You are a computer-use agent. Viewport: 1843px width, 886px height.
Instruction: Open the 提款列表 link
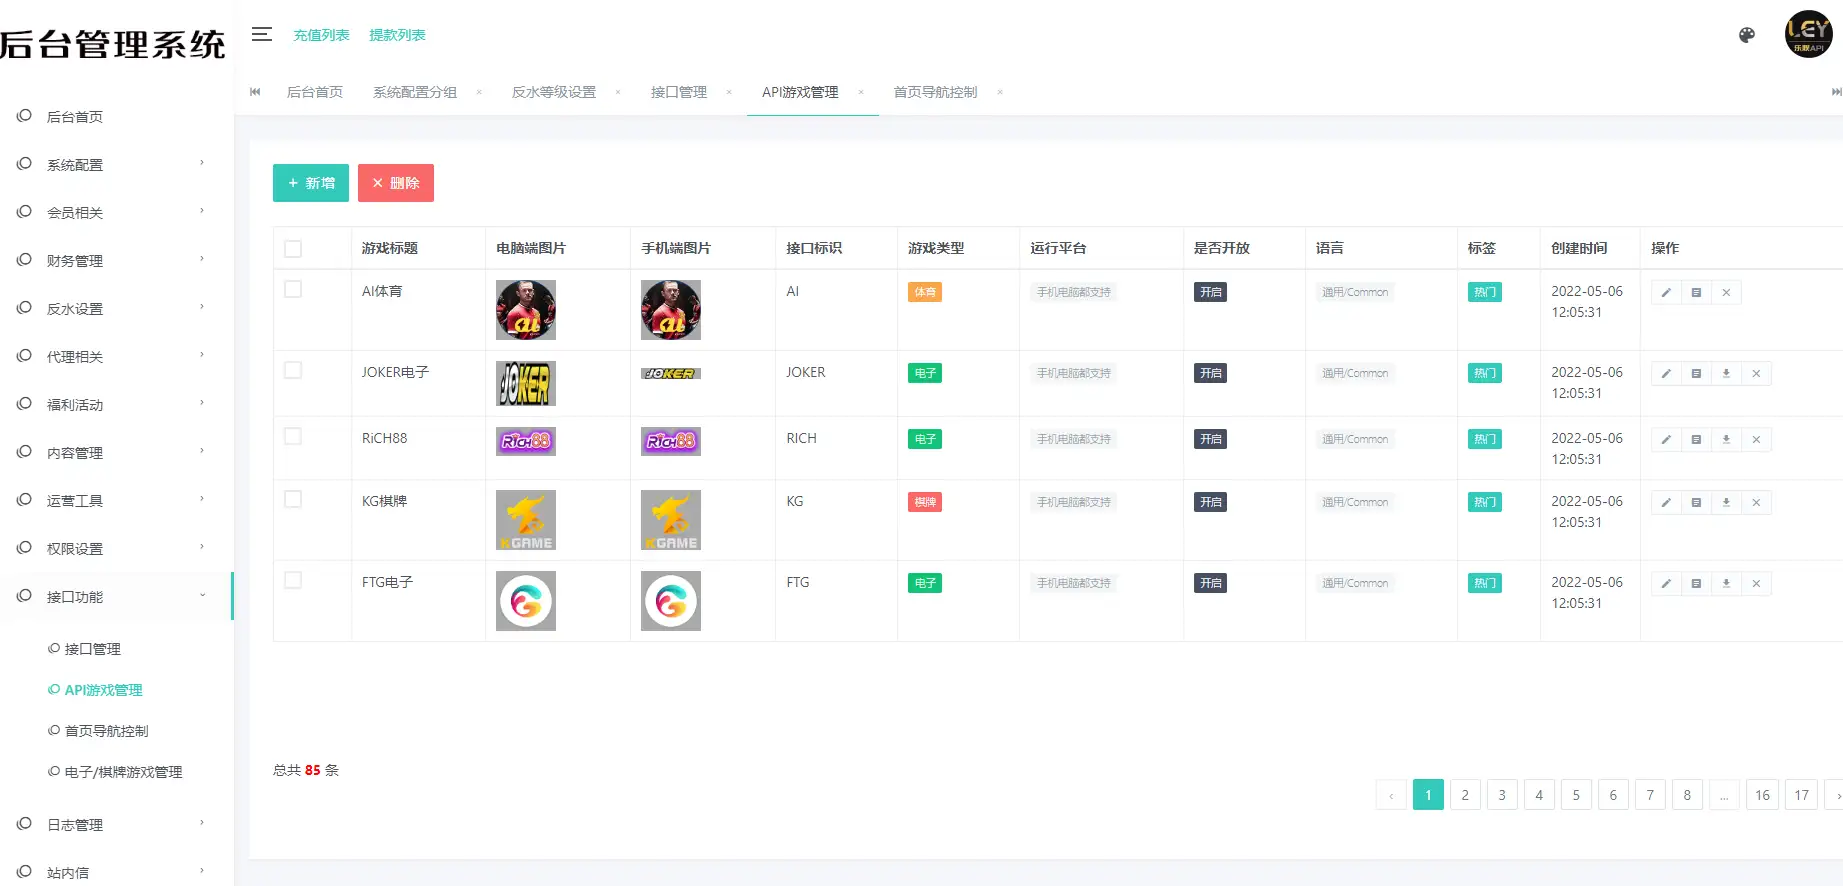[x=397, y=35]
